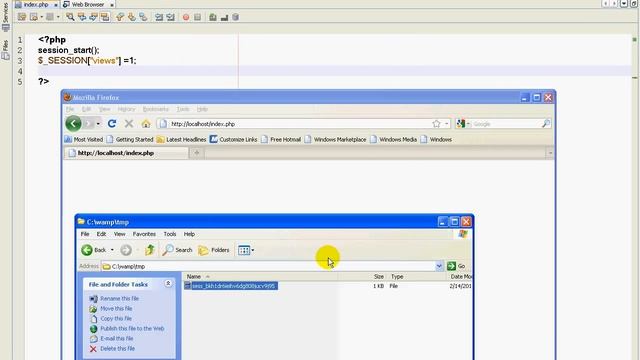Go to Firefox Home page icon
The image size is (640, 360).
(x=146, y=123)
